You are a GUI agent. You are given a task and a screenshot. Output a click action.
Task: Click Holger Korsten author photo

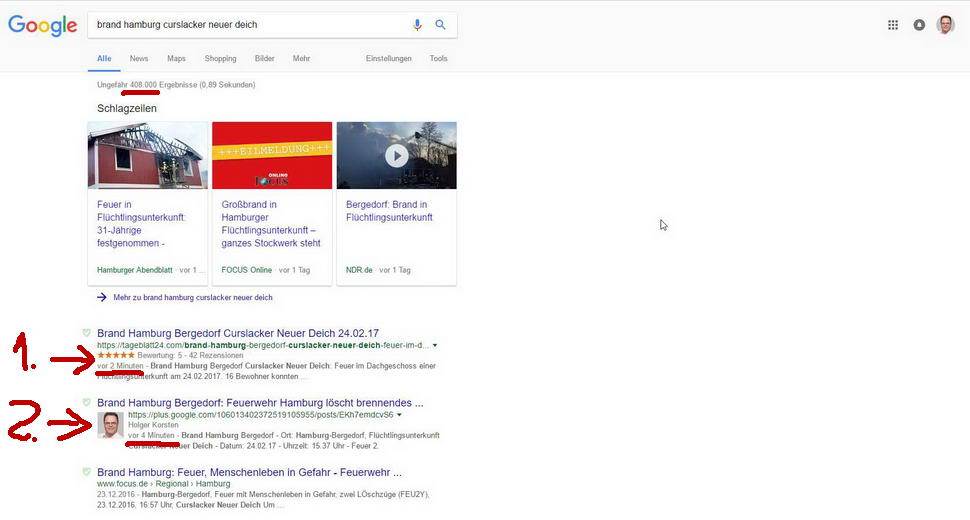pyautogui.click(x=111, y=425)
